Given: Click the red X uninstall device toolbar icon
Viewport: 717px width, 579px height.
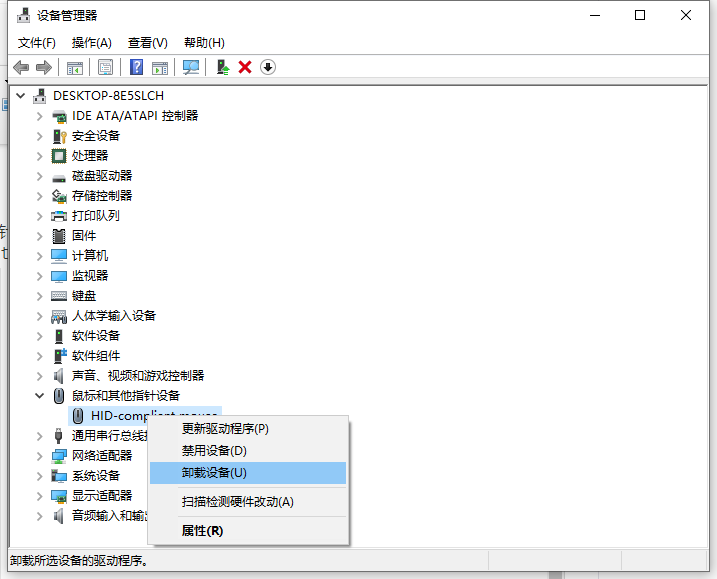Looking at the screenshot, I should [245, 67].
